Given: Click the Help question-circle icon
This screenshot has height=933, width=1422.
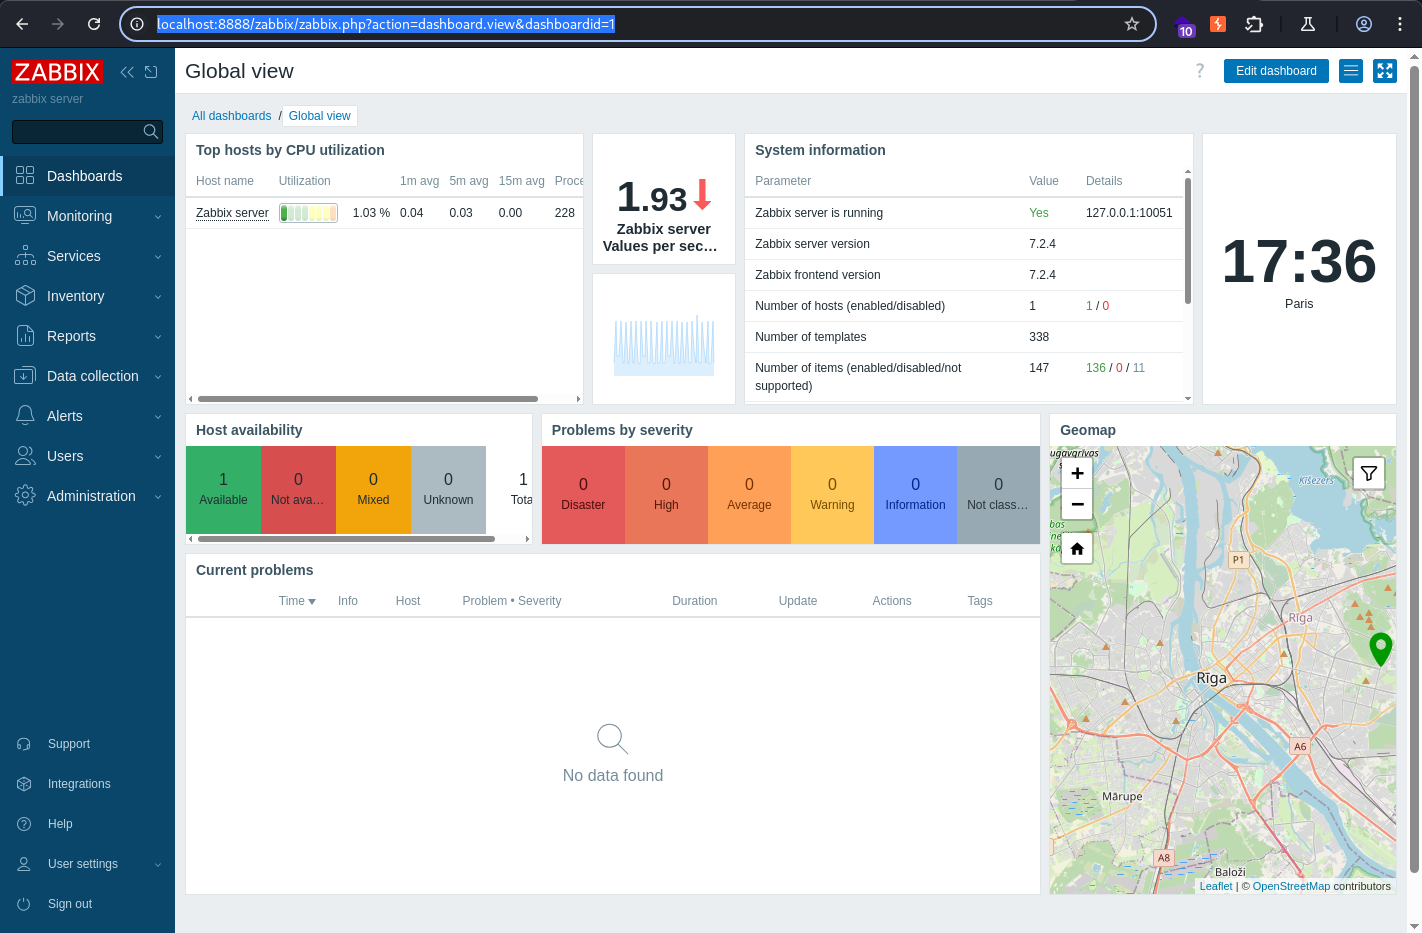Looking at the screenshot, I should pos(24,824).
